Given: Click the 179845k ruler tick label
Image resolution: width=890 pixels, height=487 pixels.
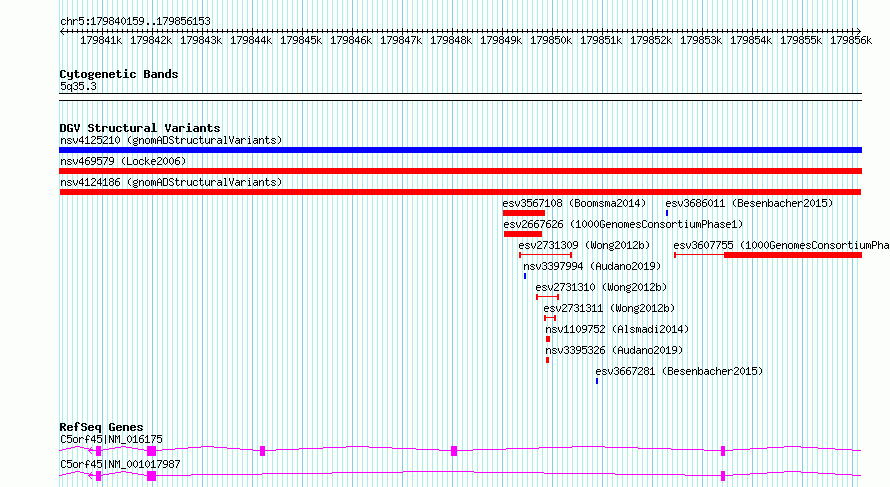Looking at the screenshot, I should pyautogui.click(x=301, y=40).
